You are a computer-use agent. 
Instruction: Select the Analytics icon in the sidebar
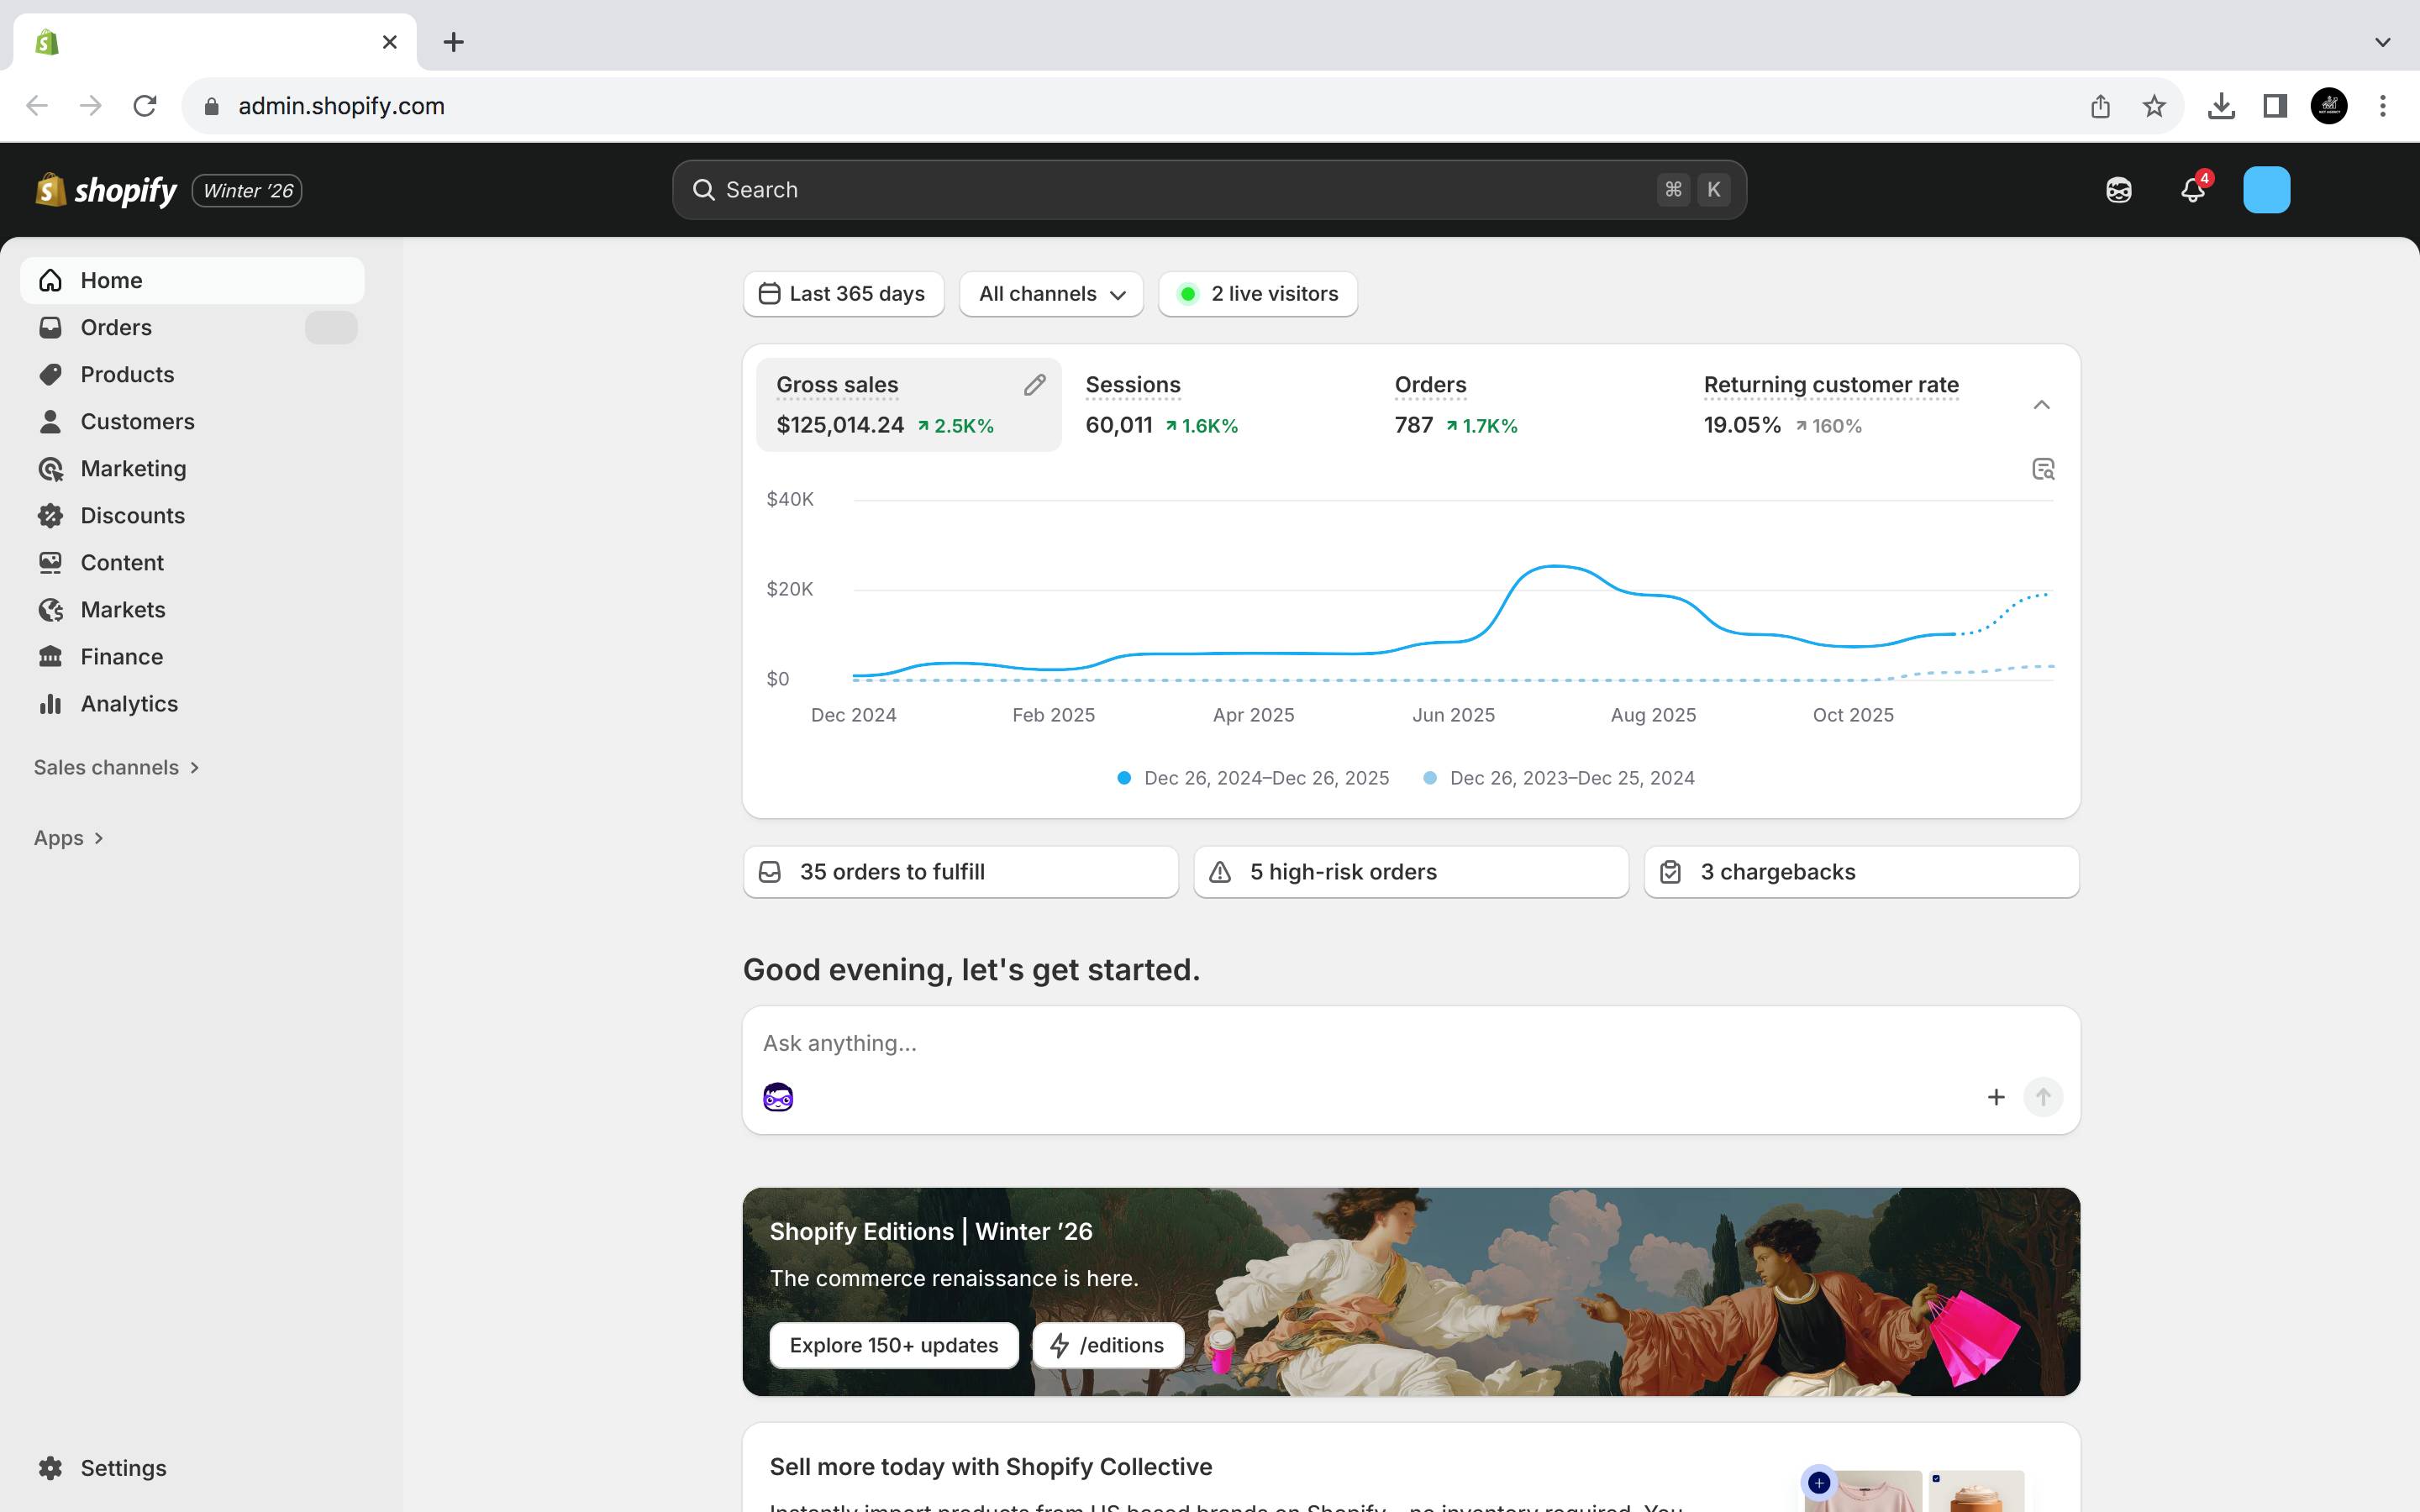click(51, 703)
